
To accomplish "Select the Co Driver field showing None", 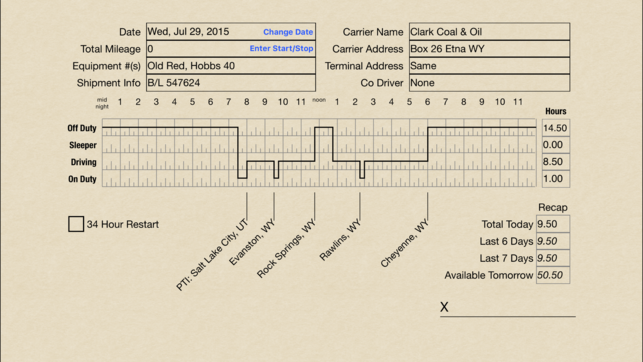I will (489, 83).
